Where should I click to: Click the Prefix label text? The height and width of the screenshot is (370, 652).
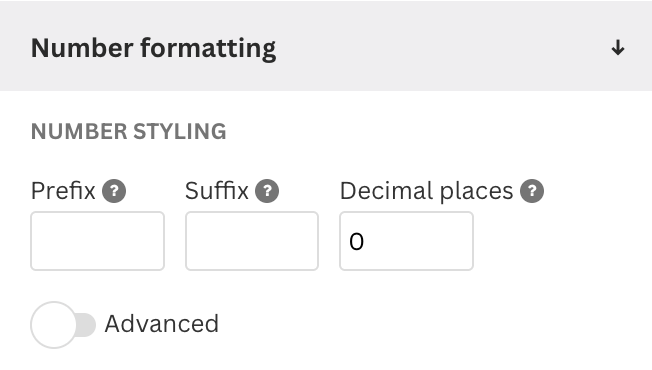coord(63,191)
